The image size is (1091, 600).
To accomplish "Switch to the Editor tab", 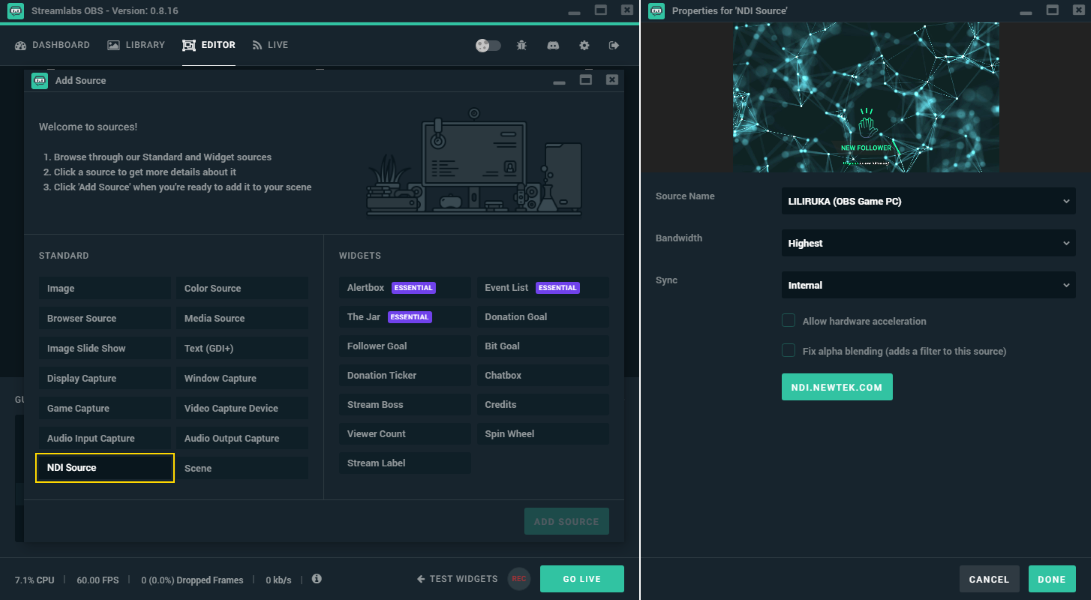I will [209, 45].
